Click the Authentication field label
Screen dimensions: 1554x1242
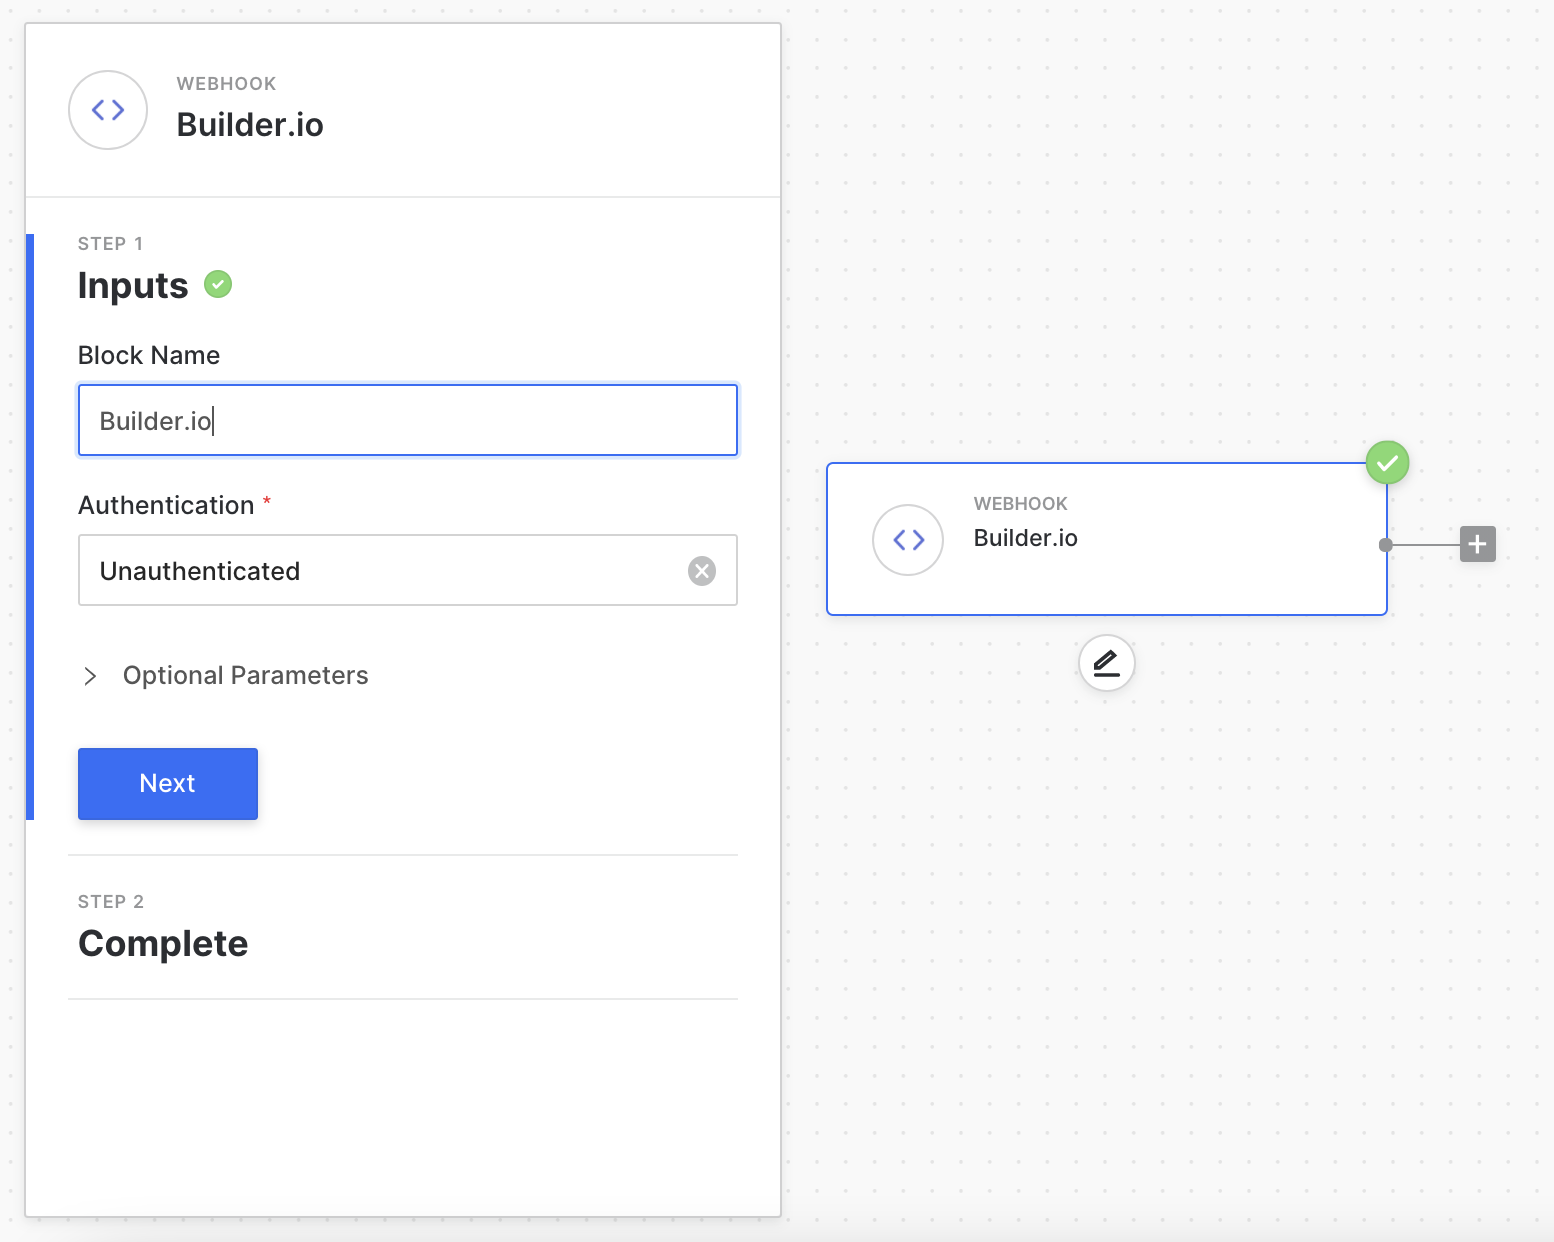pyautogui.click(x=166, y=506)
